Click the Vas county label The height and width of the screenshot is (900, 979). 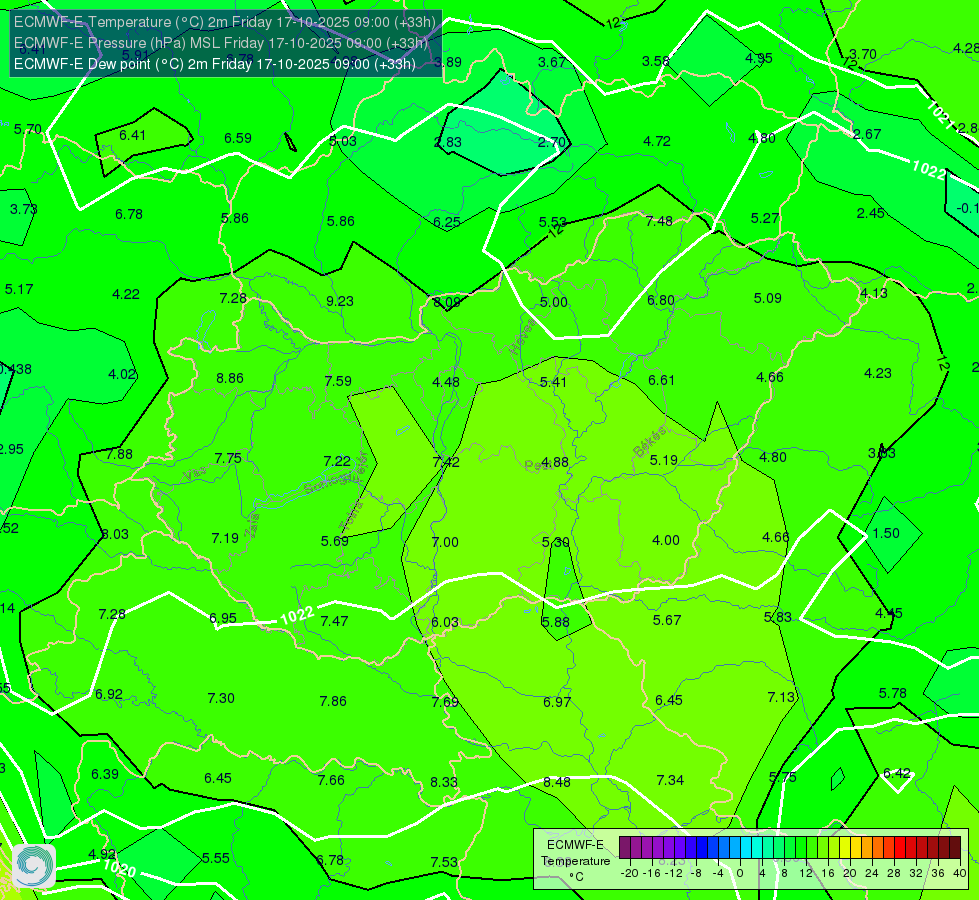[195, 475]
